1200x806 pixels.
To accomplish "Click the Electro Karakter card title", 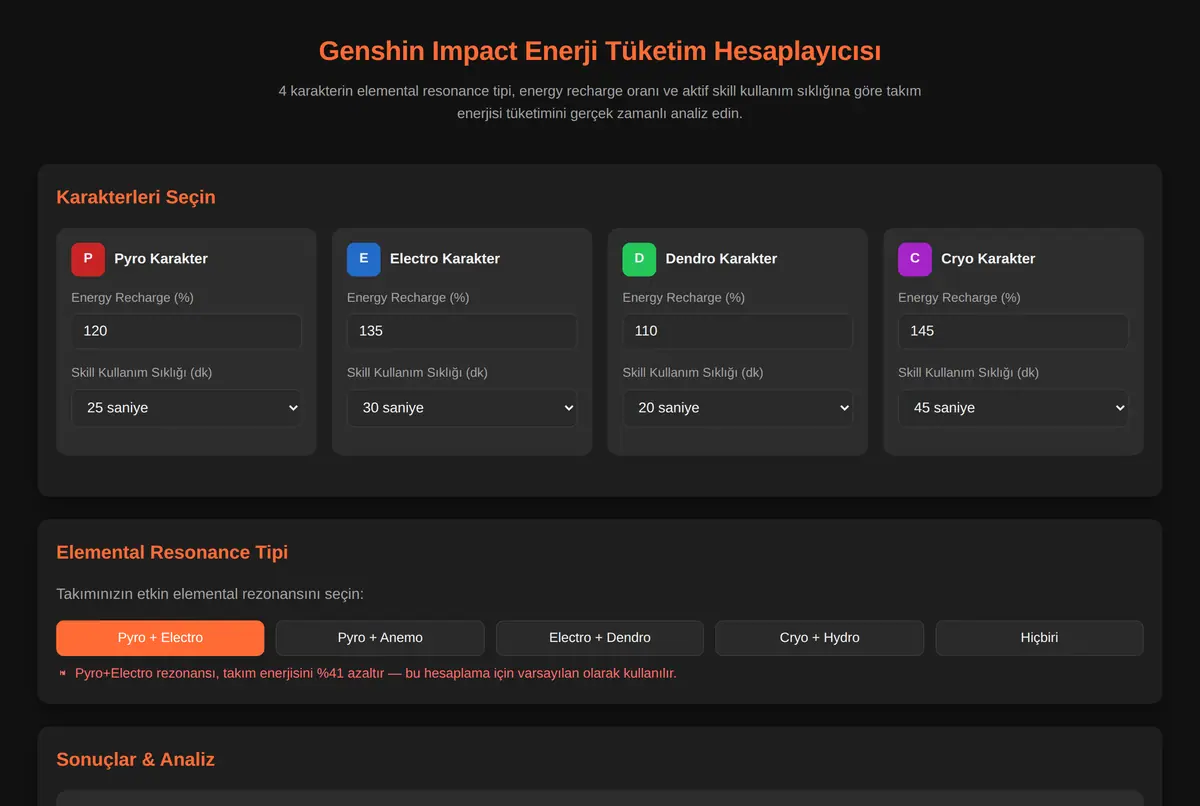I will [x=445, y=259].
